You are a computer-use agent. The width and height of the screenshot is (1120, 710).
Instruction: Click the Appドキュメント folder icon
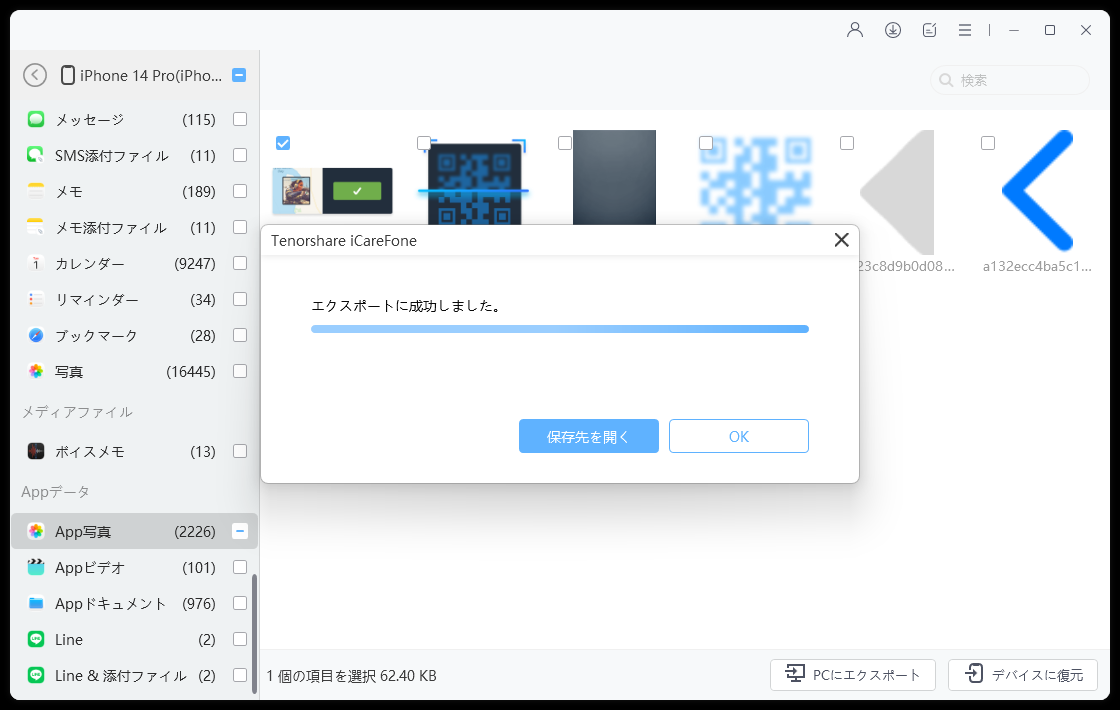coord(36,604)
